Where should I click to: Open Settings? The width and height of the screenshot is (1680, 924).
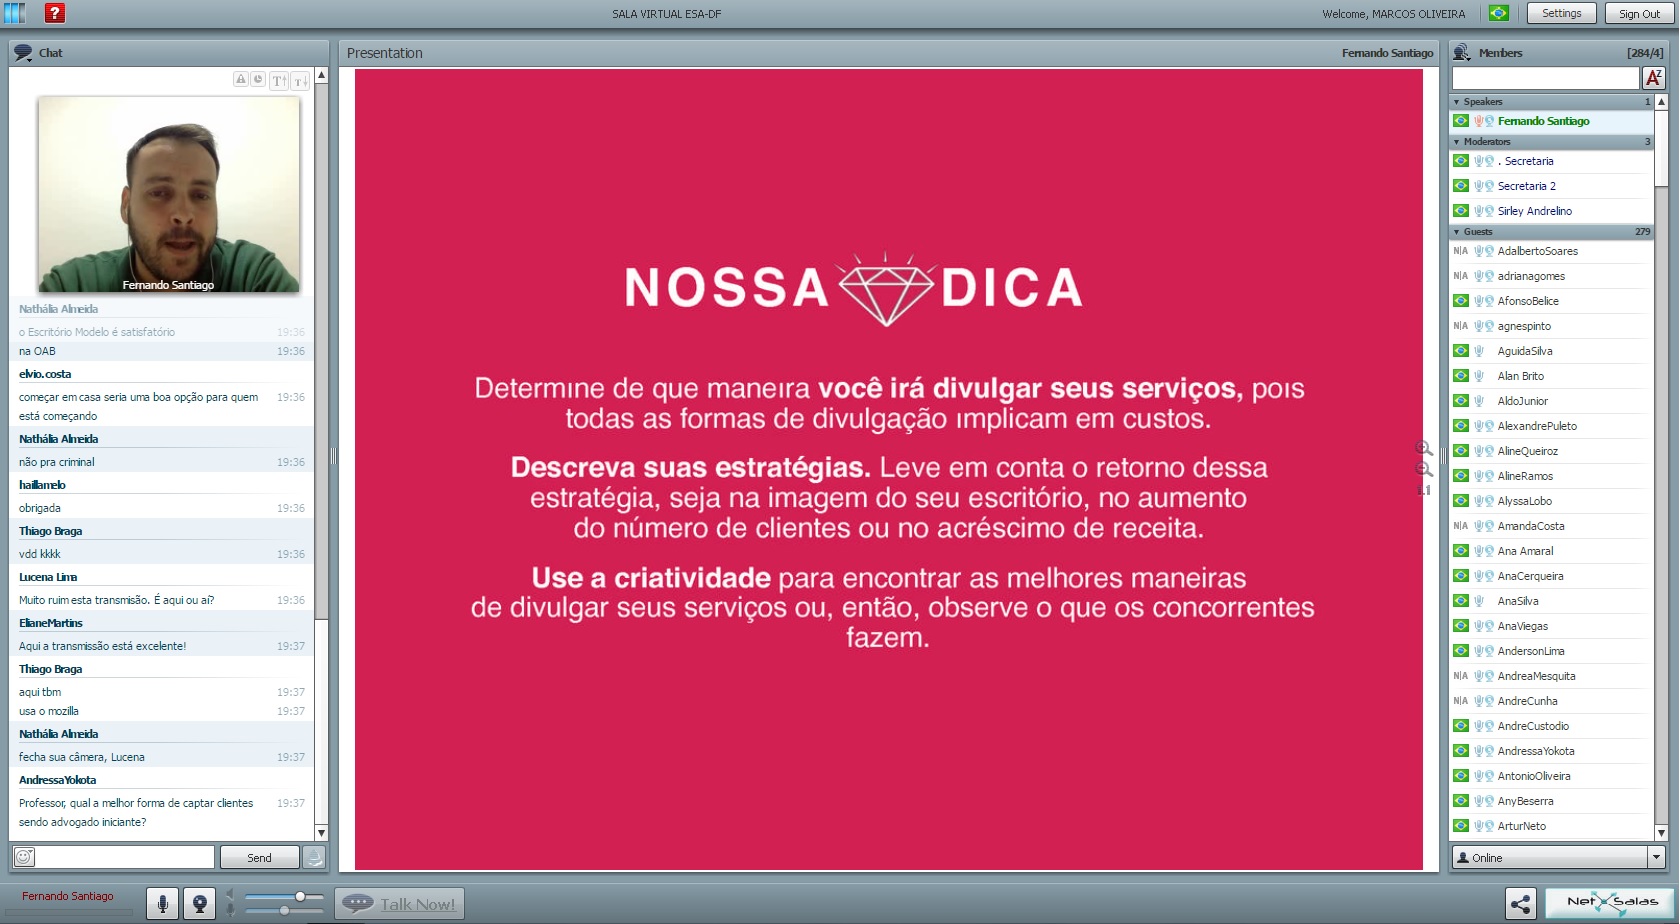[x=1561, y=13]
